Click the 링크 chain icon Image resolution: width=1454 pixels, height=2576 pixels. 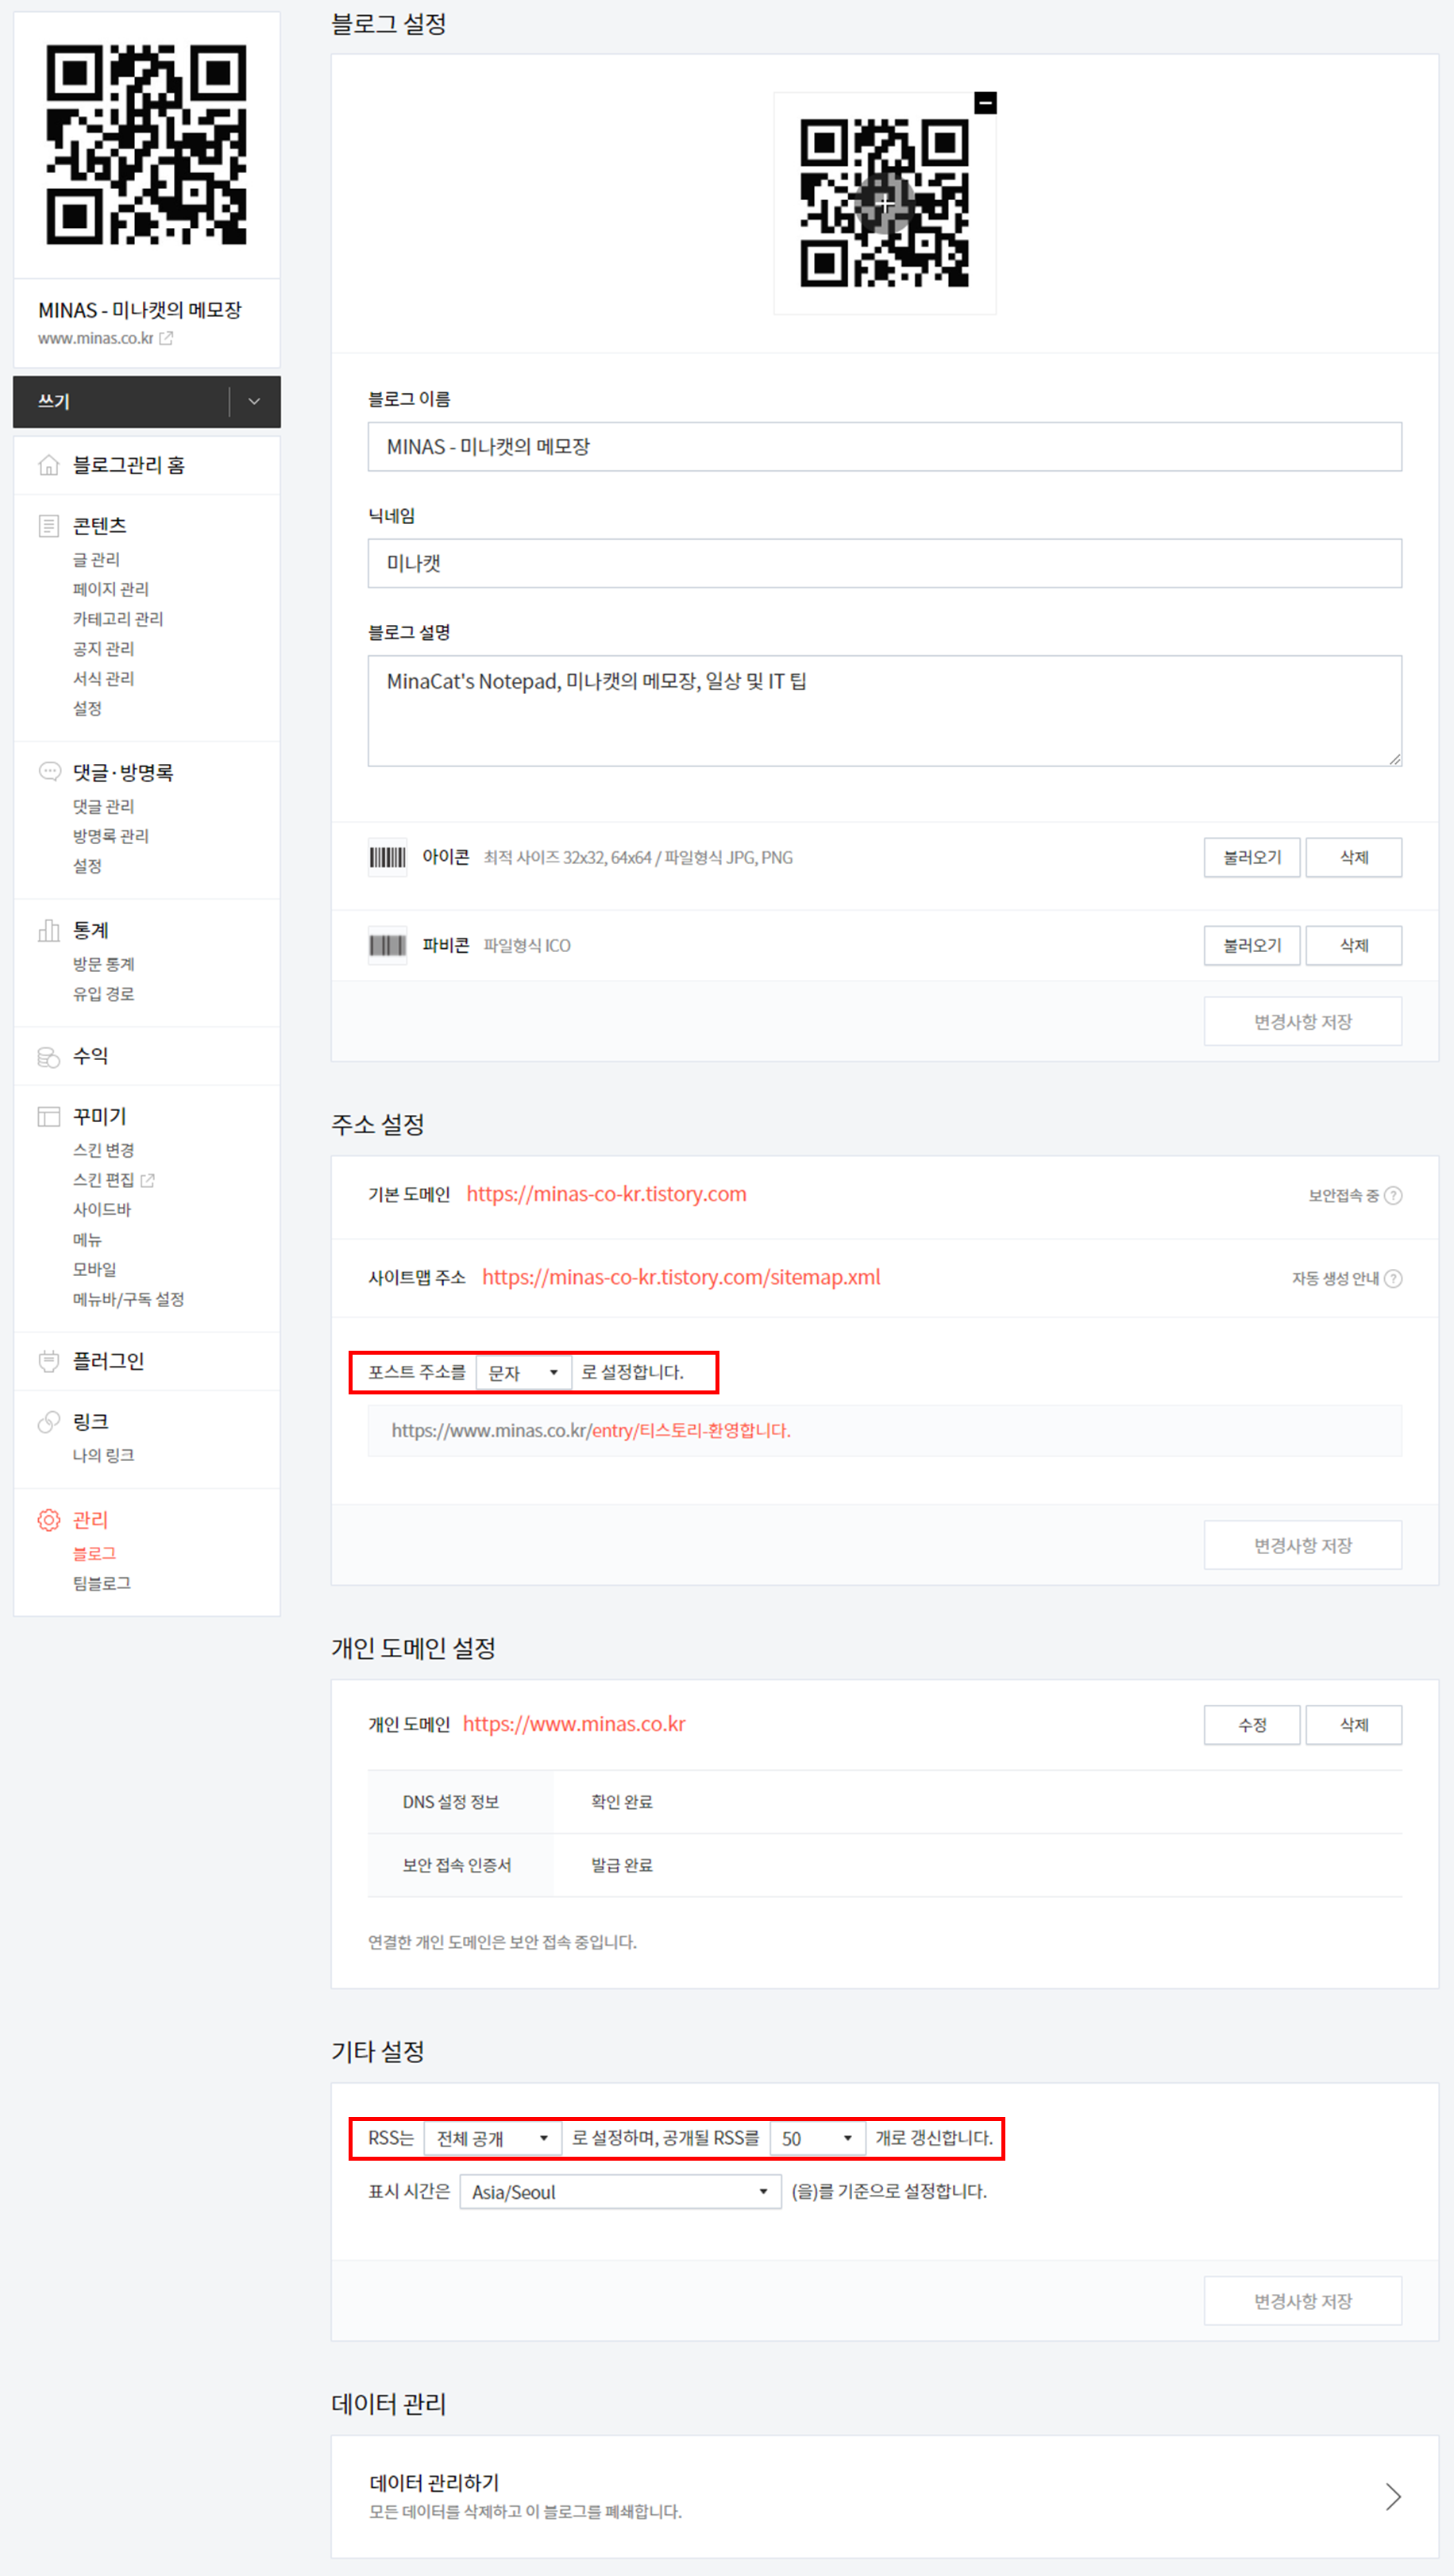pos(48,1422)
